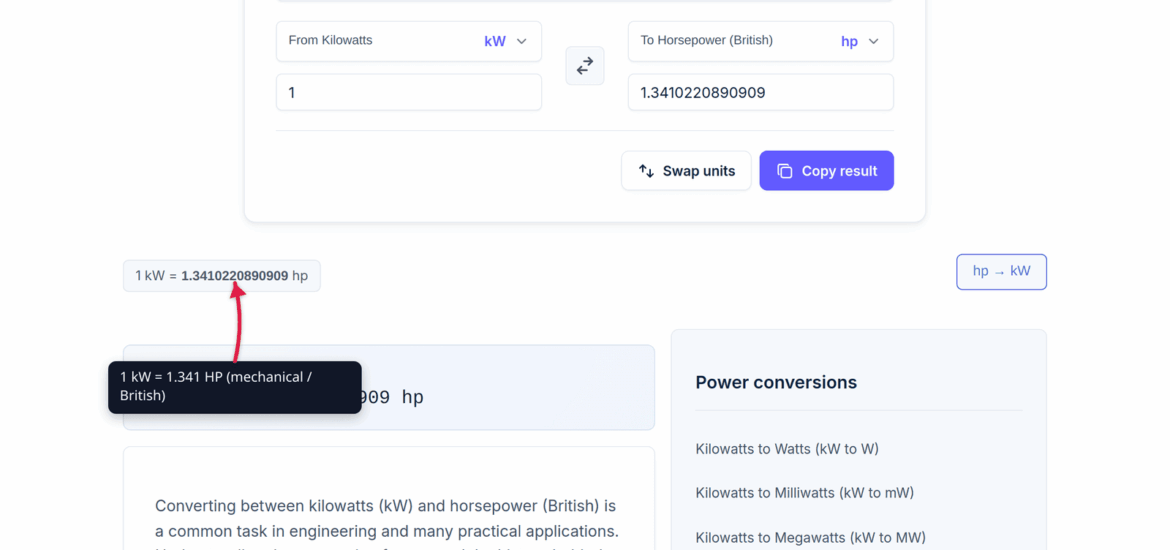Click the hp unit abbreviation label
Screen dimensions: 1170x550
tap(849, 41)
